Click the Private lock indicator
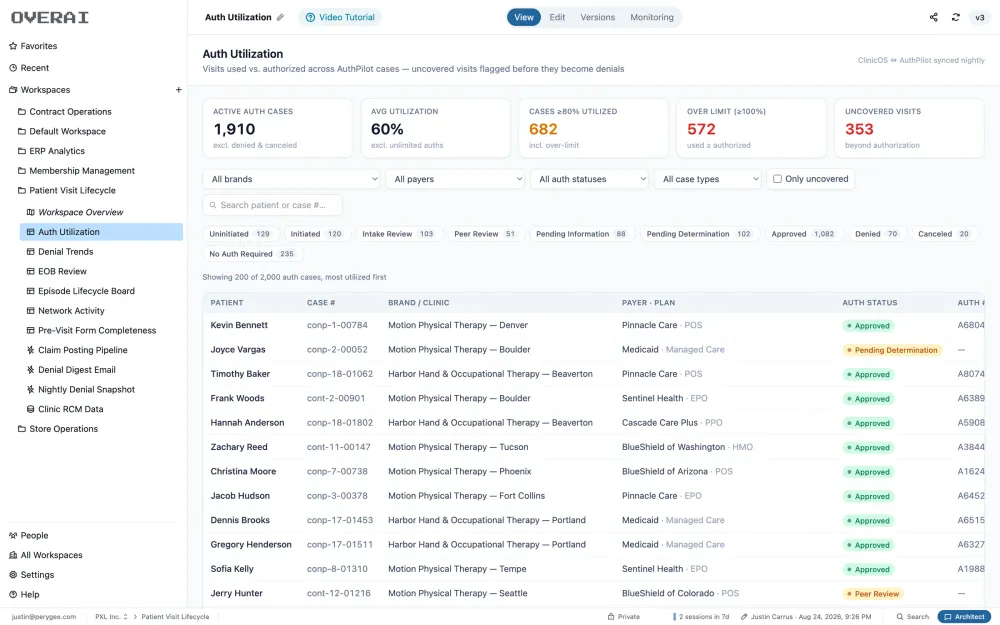 624,617
